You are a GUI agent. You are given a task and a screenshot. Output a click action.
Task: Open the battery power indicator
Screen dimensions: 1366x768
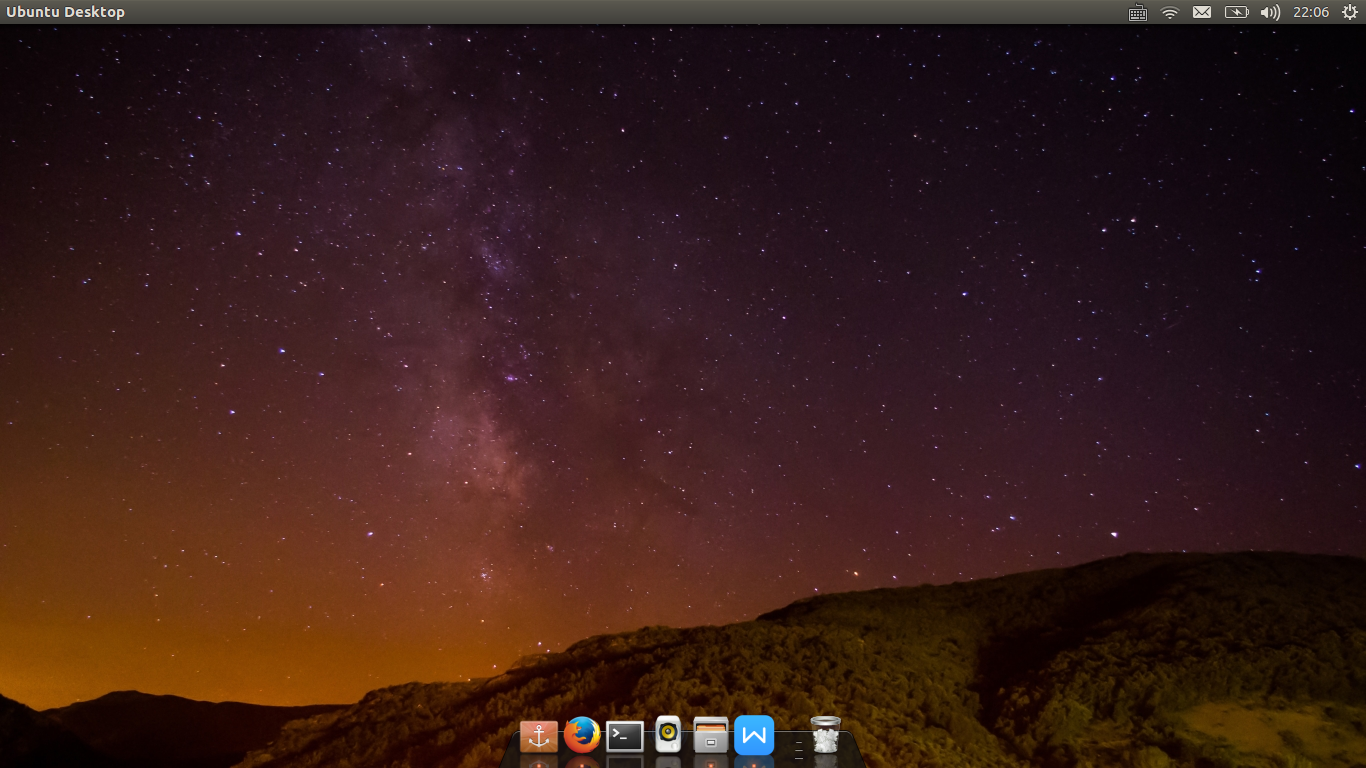click(x=1237, y=12)
